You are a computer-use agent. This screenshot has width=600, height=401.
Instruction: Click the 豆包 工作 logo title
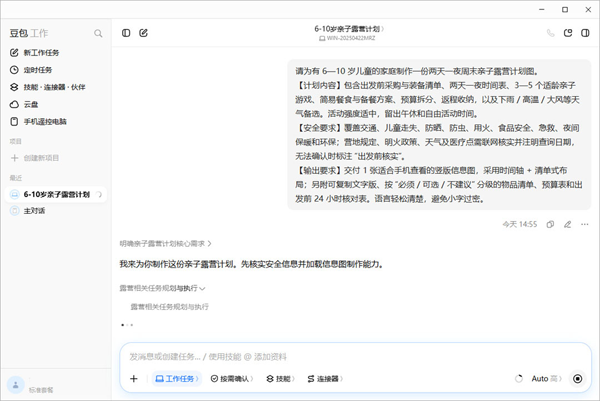tap(29, 33)
